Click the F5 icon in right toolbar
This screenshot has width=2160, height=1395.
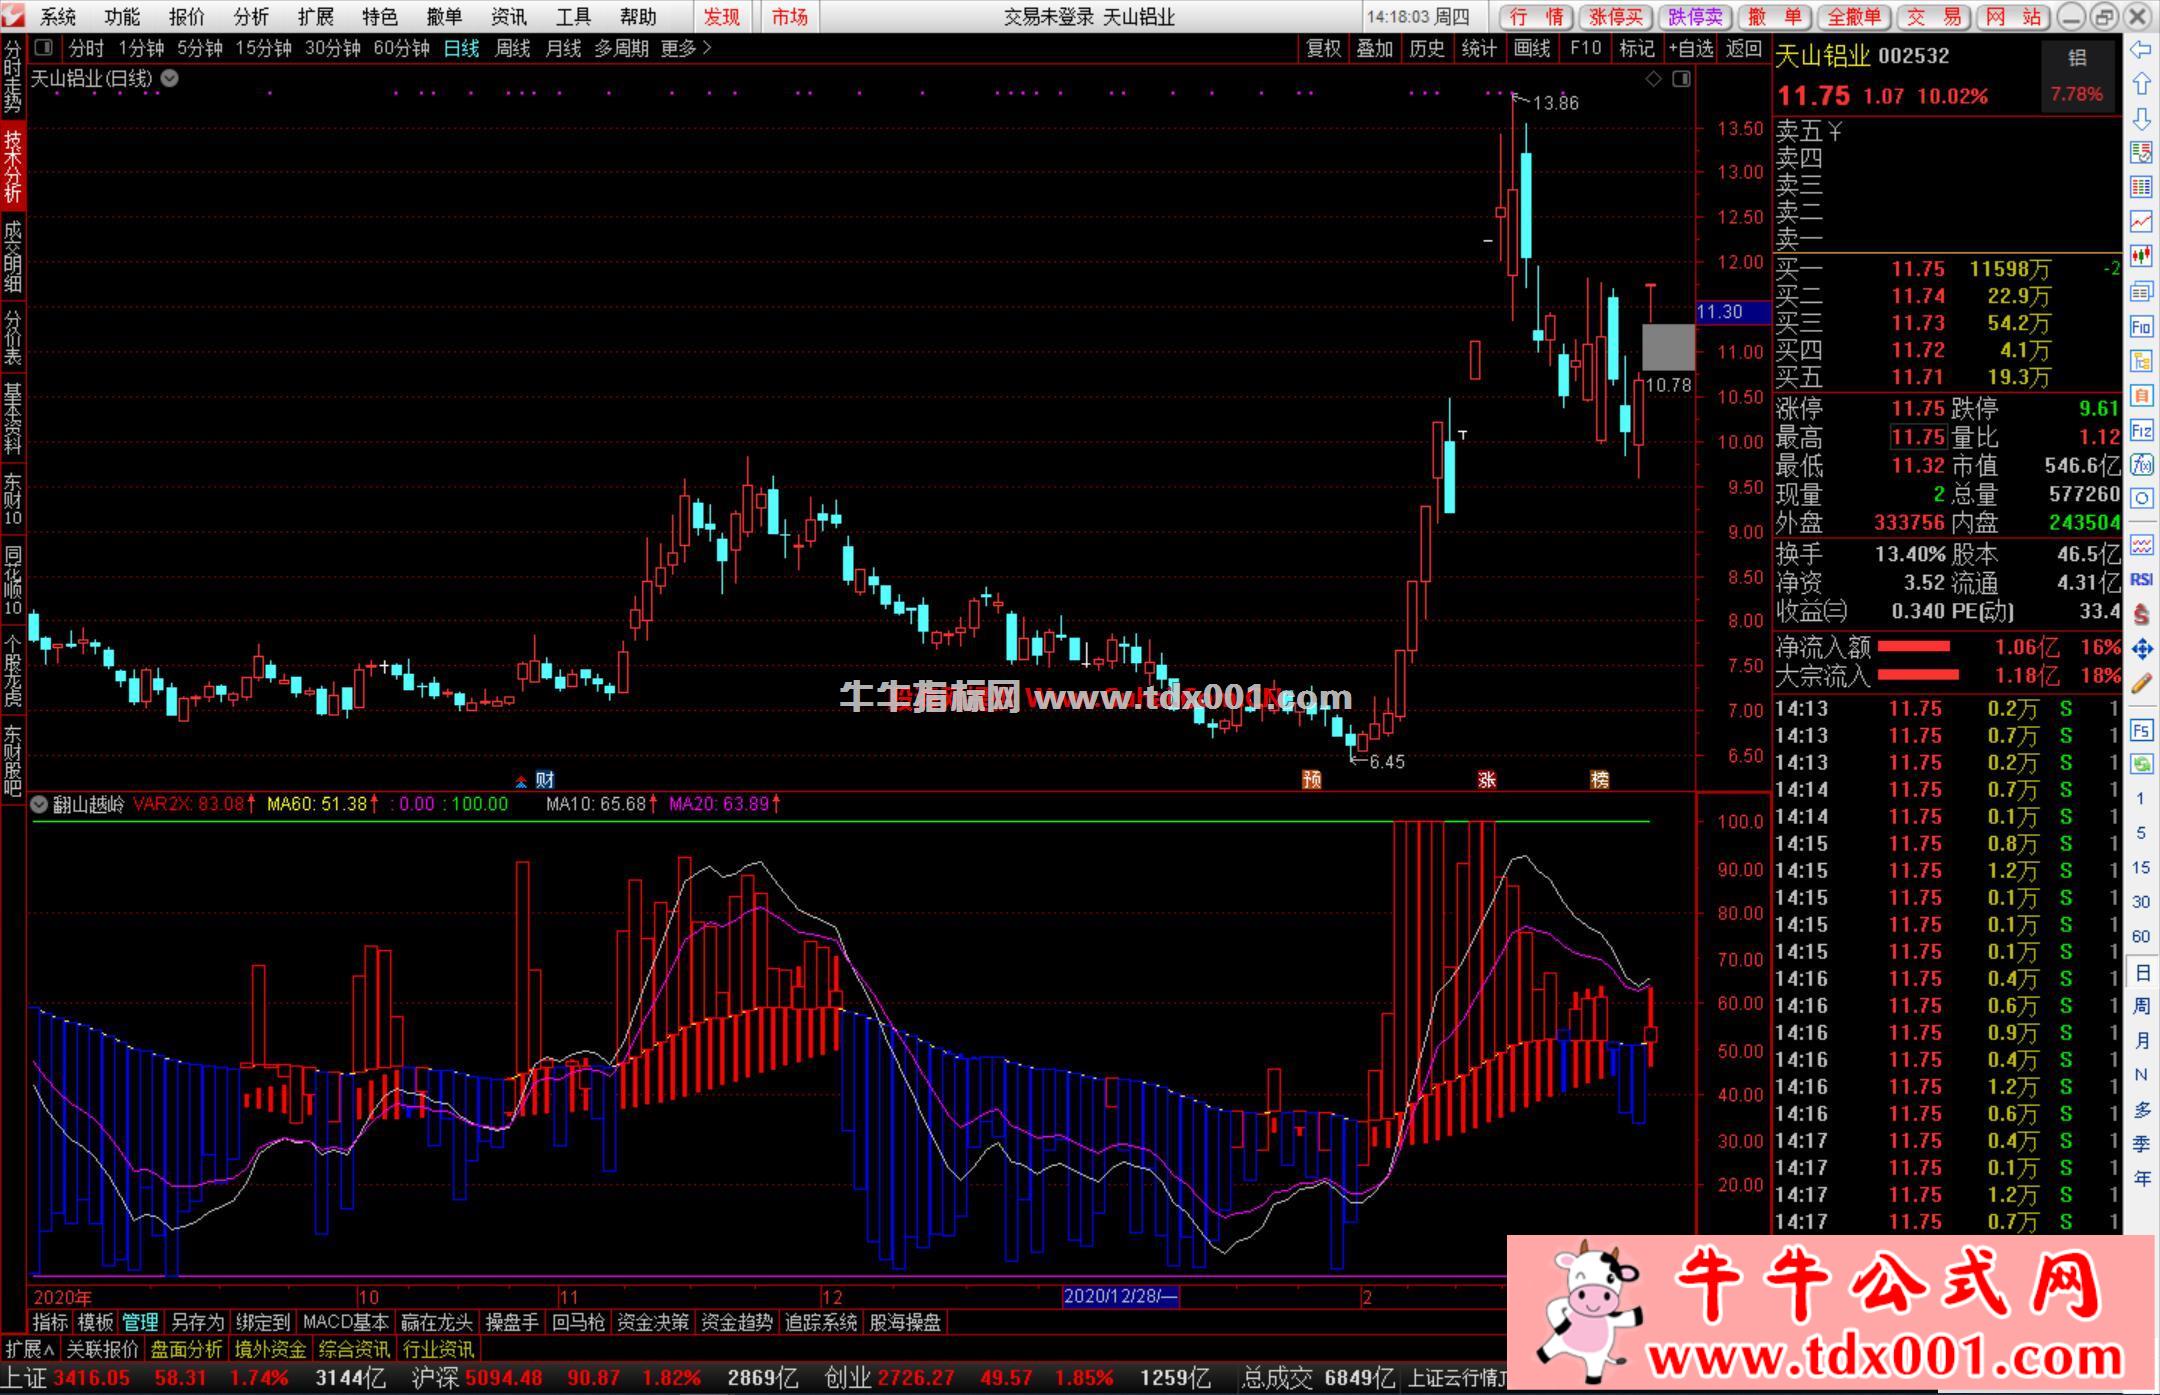click(2141, 730)
